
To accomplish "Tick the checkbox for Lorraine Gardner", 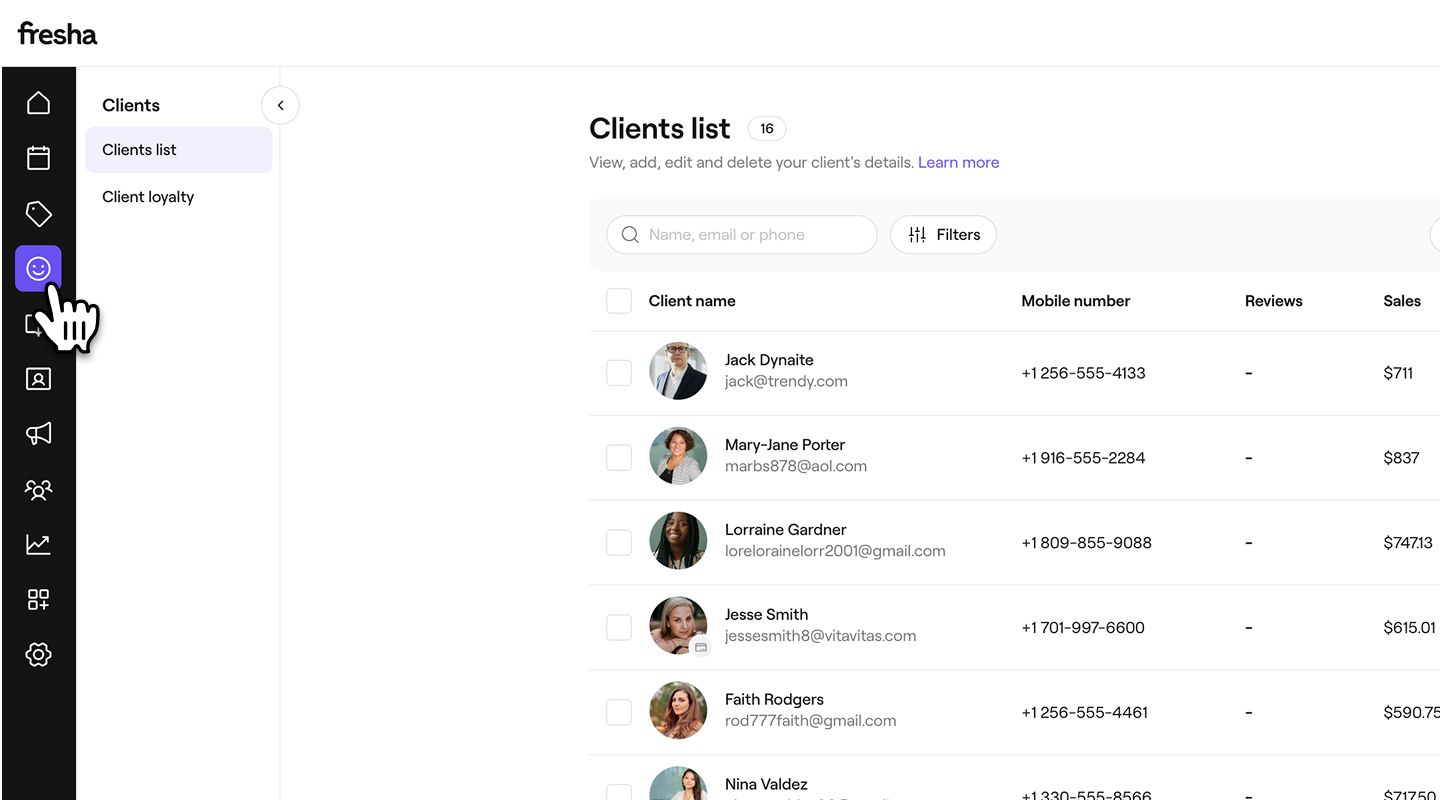I will tap(619, 543).
